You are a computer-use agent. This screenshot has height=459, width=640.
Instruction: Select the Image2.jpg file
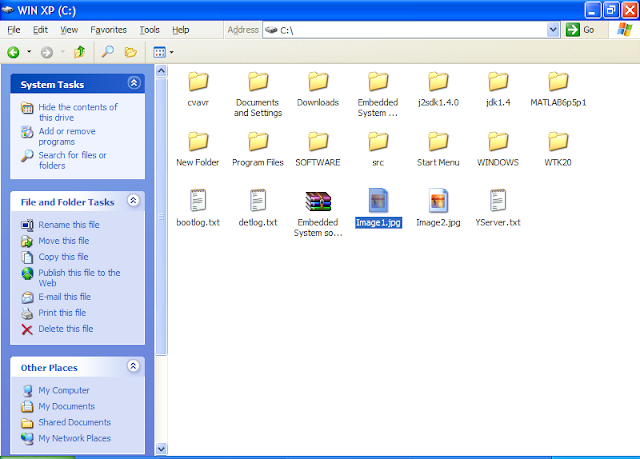(438, 207)
